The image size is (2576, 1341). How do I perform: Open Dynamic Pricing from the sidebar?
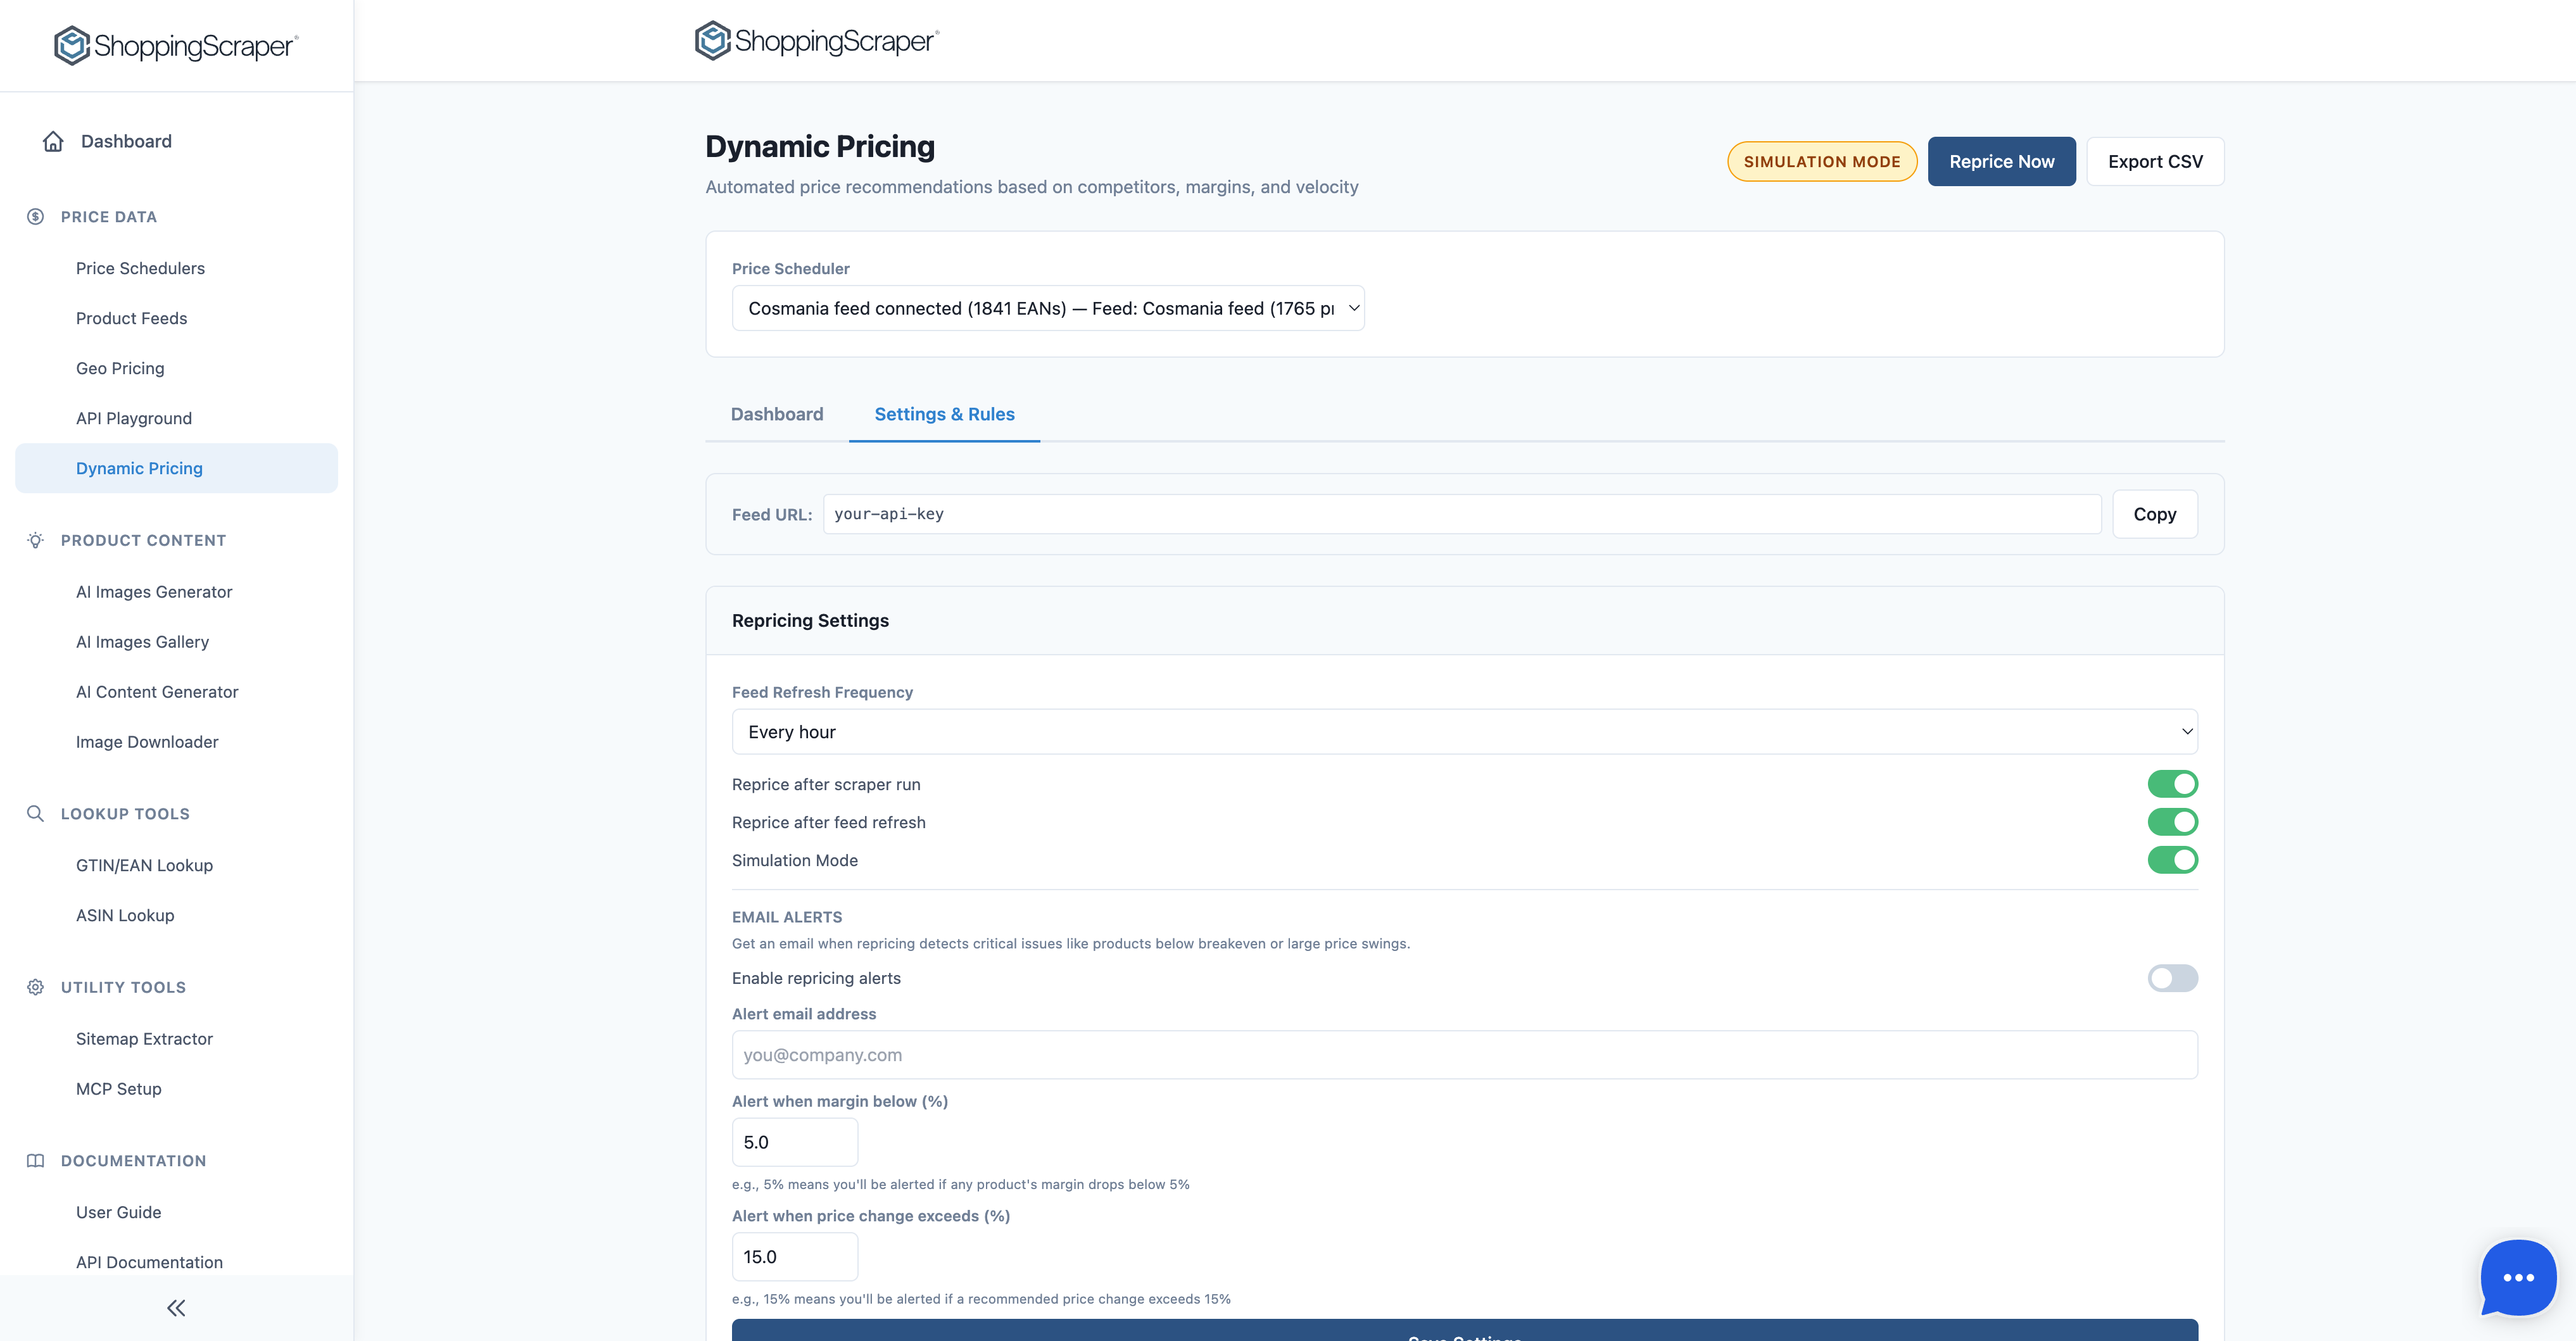point(139,467)
